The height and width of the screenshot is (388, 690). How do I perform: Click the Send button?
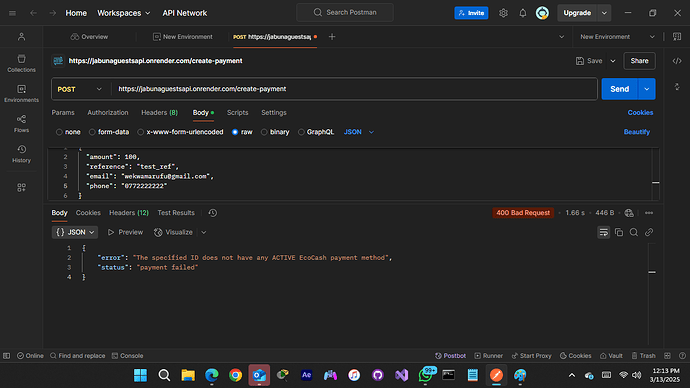pyautogui.click(x=620, y=89)
